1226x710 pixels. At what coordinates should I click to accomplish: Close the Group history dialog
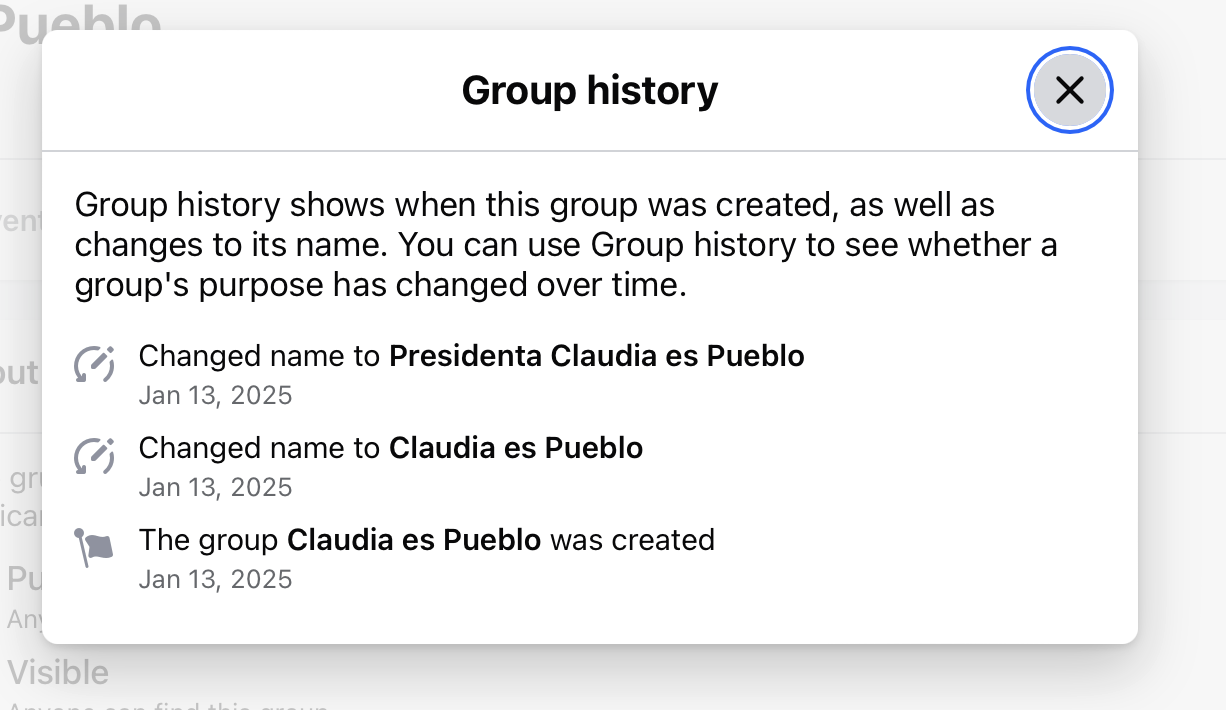click(1069, 90)
